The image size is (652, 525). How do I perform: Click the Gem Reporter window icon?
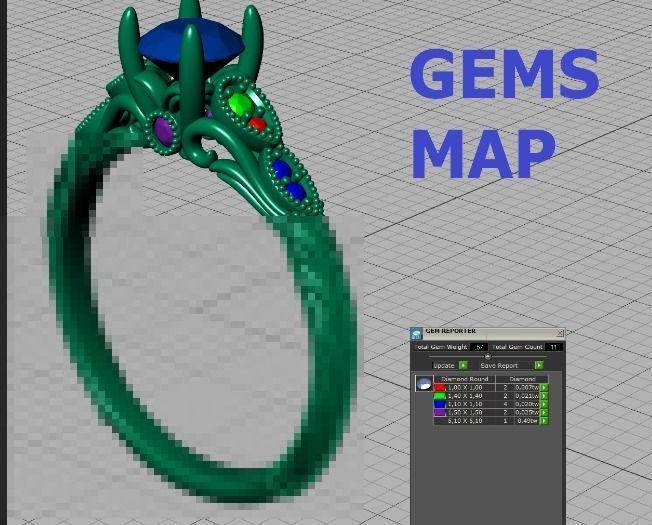click(x=416, y=334)
